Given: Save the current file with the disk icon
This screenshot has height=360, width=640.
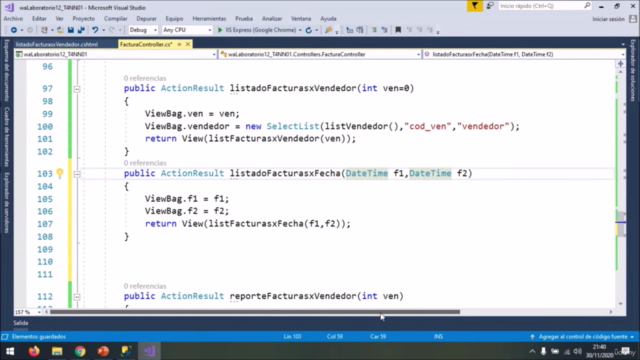Looking at the screenshot, I should [x=71, y=30].
